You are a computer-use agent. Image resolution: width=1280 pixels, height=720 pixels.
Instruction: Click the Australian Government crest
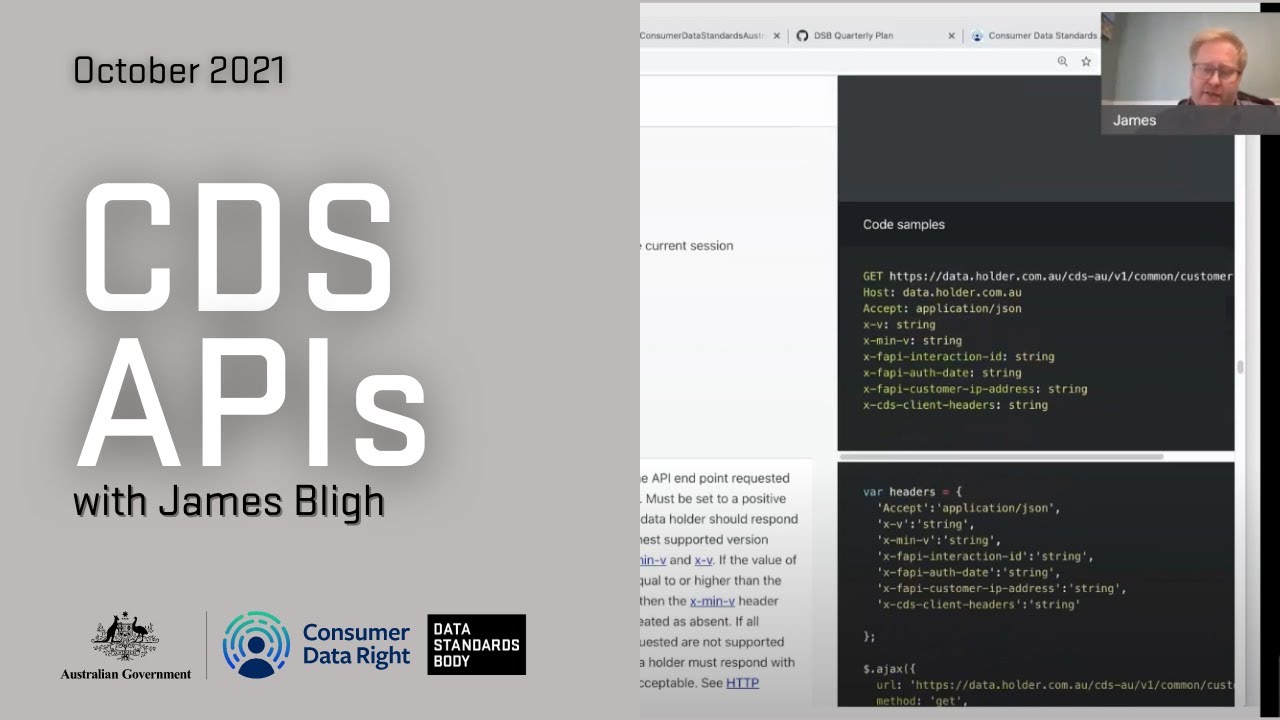pyautogui.click(x=125, y=645)
